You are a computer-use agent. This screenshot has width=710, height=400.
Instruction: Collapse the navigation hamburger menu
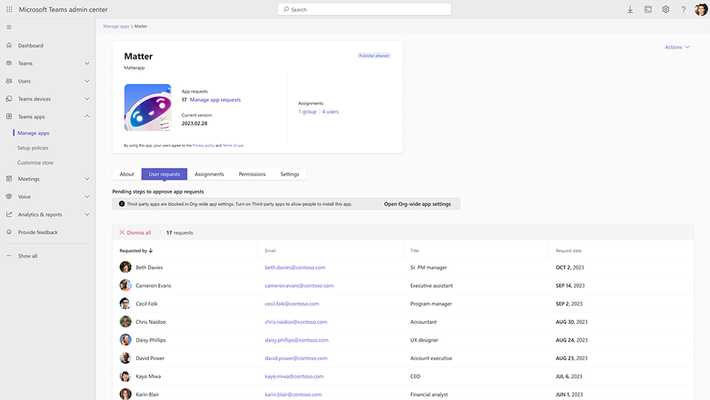(9, 27)
